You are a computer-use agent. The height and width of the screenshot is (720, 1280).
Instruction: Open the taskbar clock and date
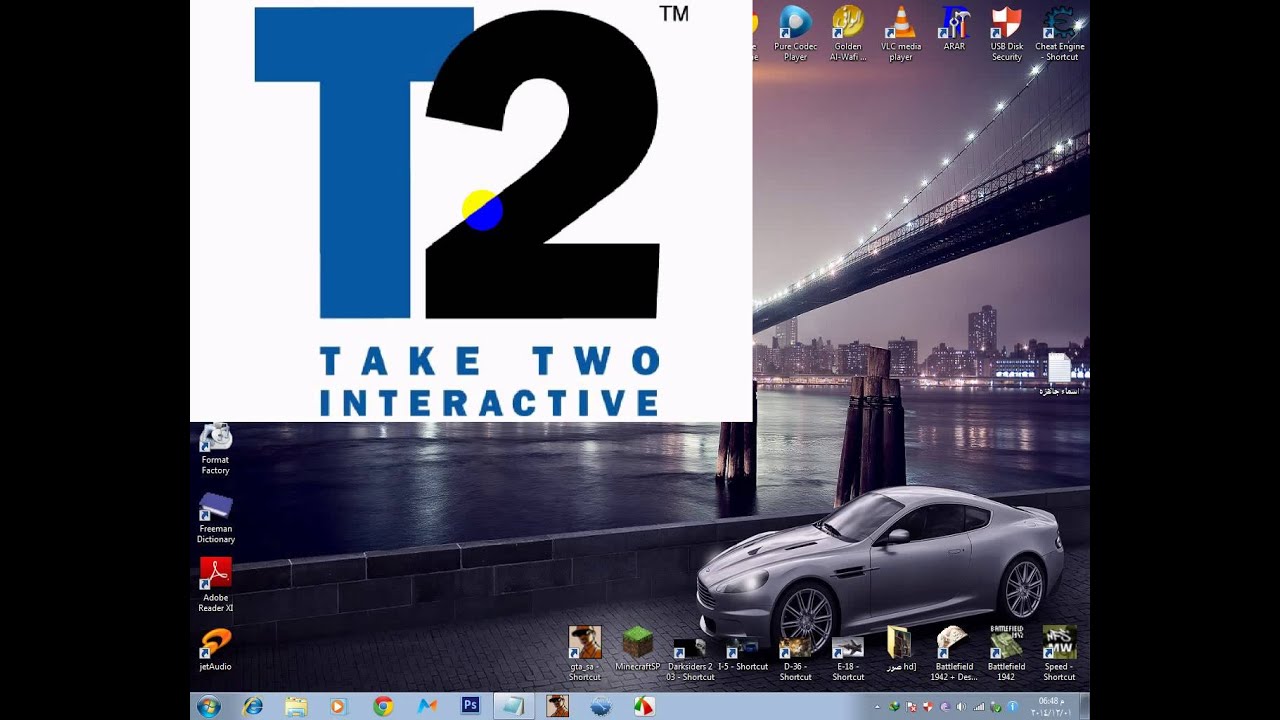pyautogui.click(x=1050, y=706)
